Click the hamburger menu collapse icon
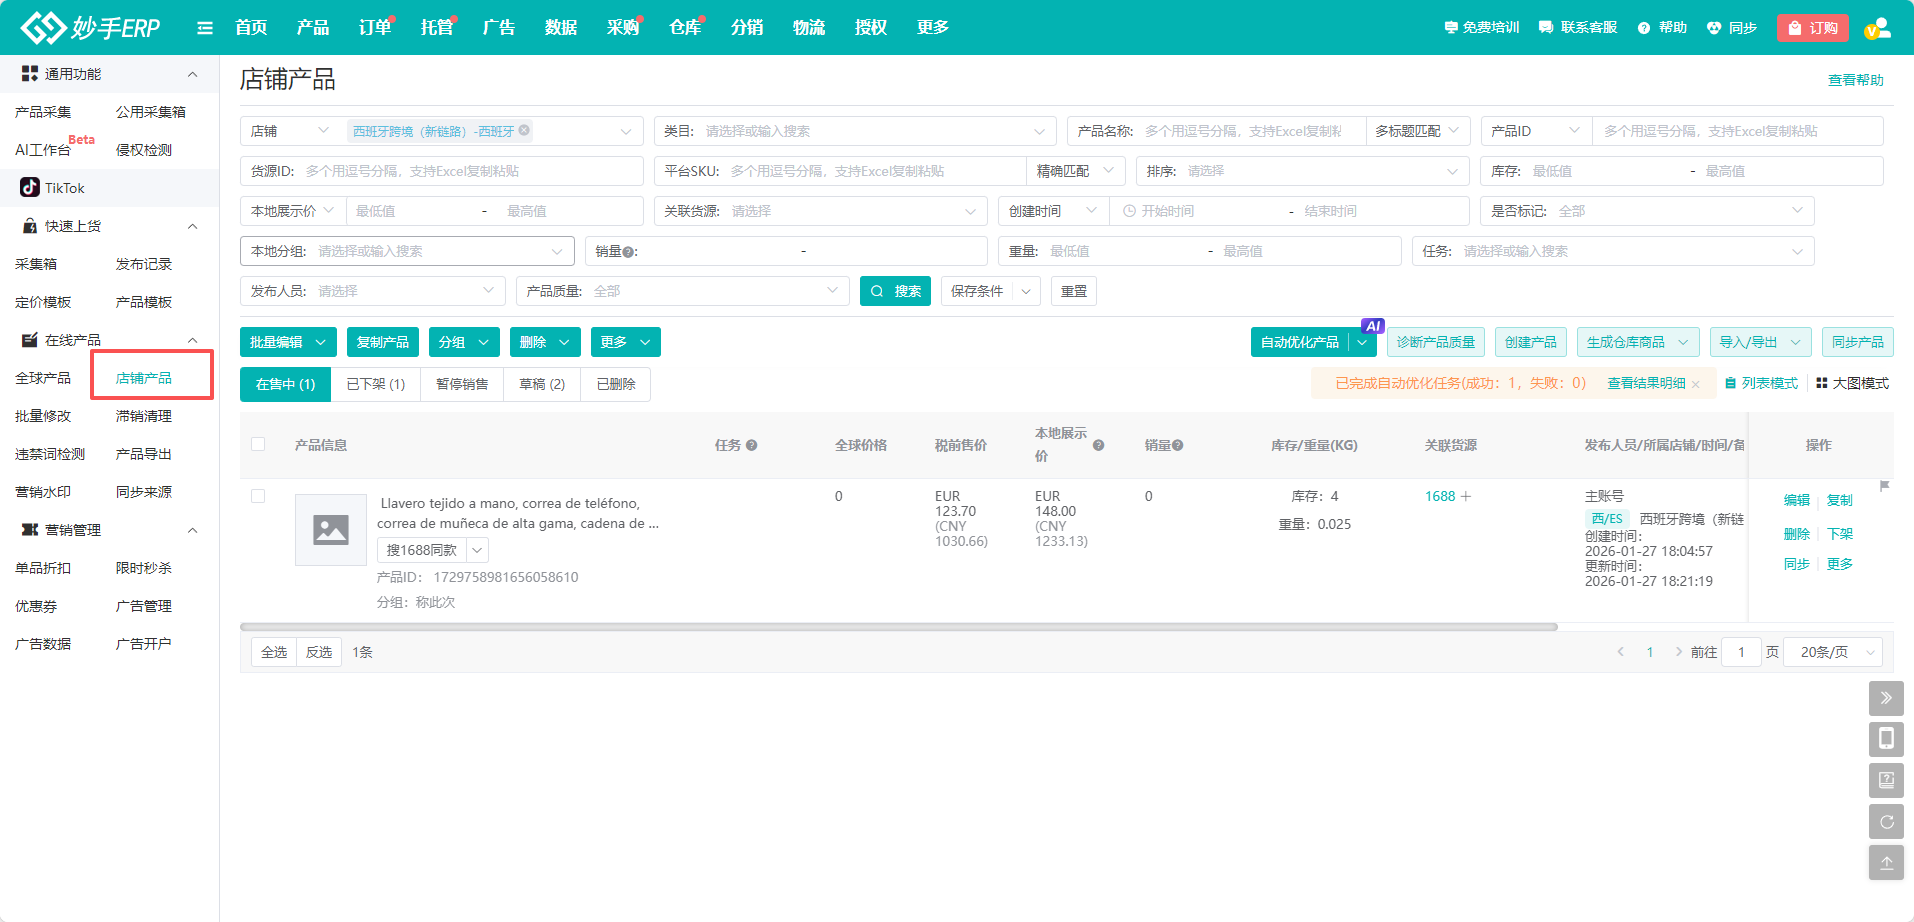Viewport: 1914px width, 922px height. (x=205, y=28)
